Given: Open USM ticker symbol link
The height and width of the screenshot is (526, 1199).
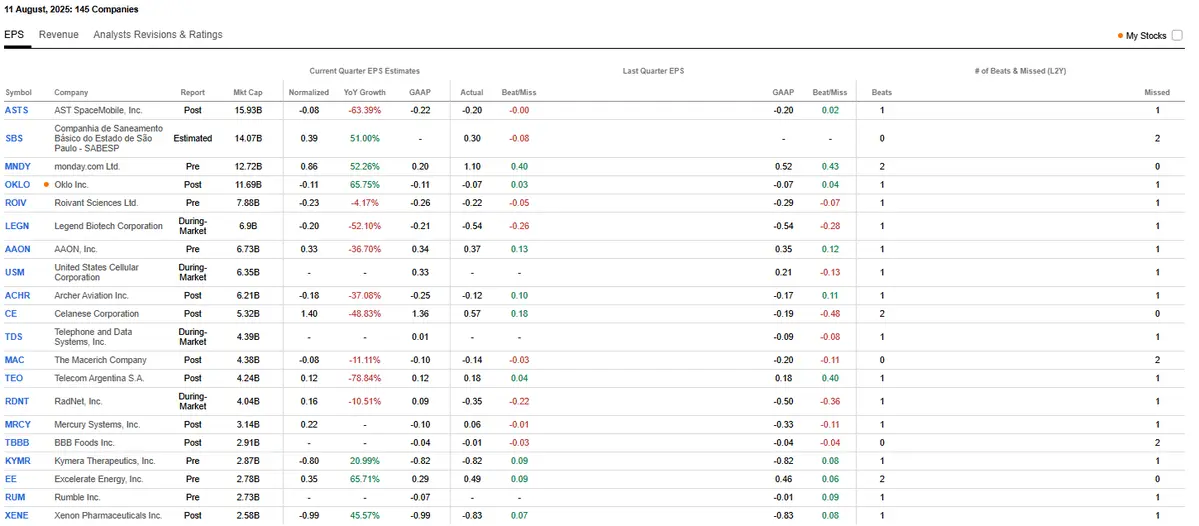Looking at the screenshot, I should 15,272.
